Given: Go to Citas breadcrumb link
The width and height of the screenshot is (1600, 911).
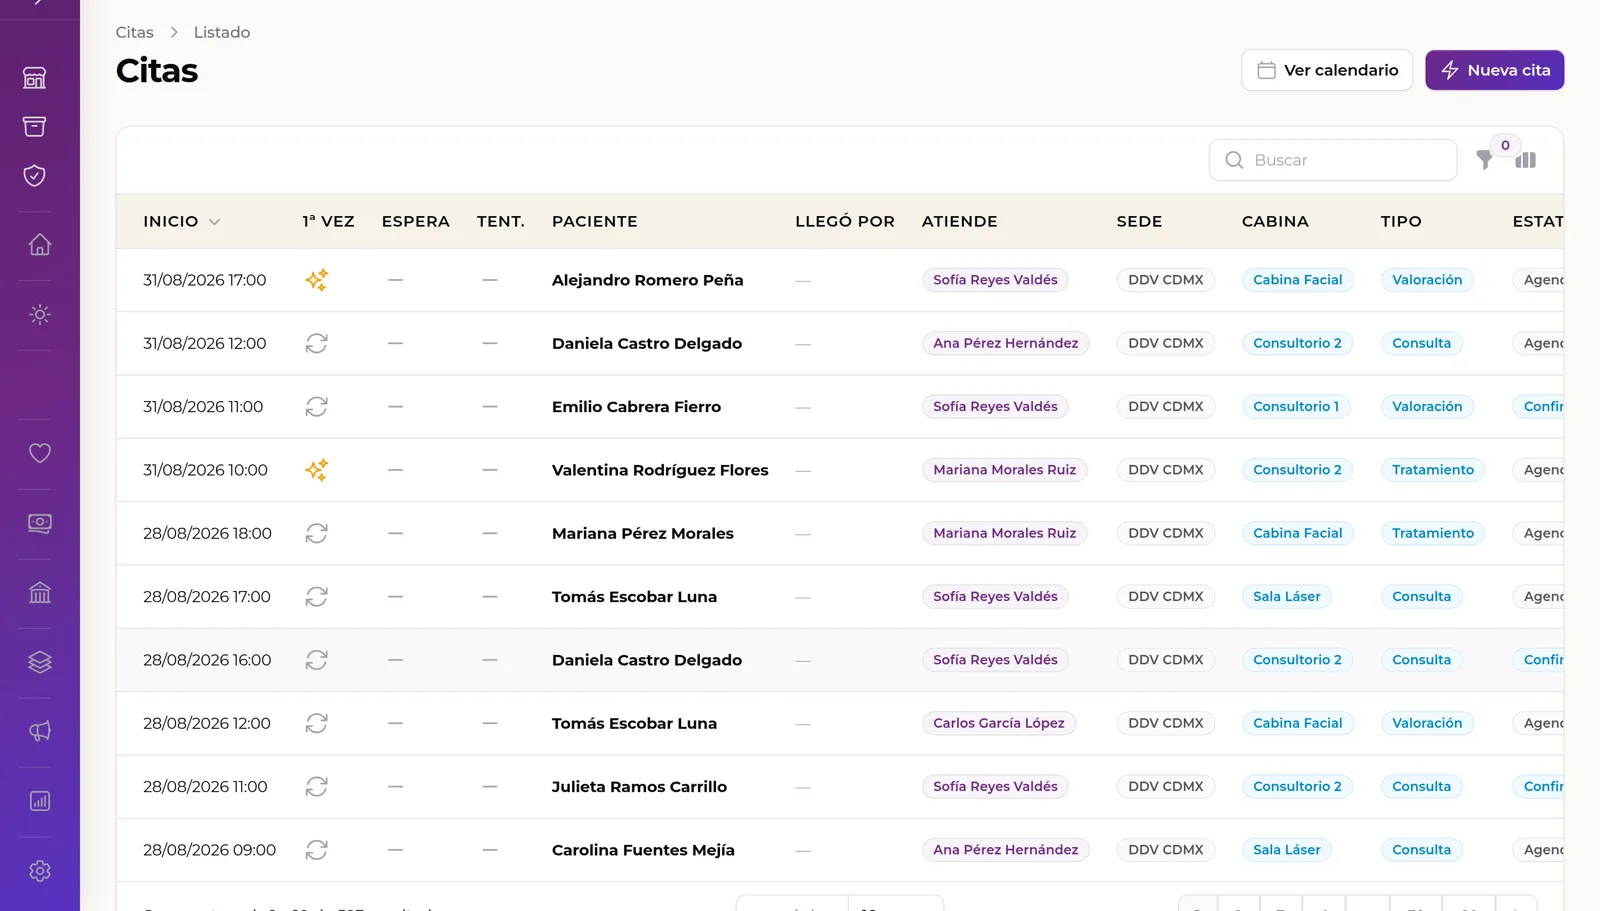Looking at the screenshot, I should click(x=135, y=32).
